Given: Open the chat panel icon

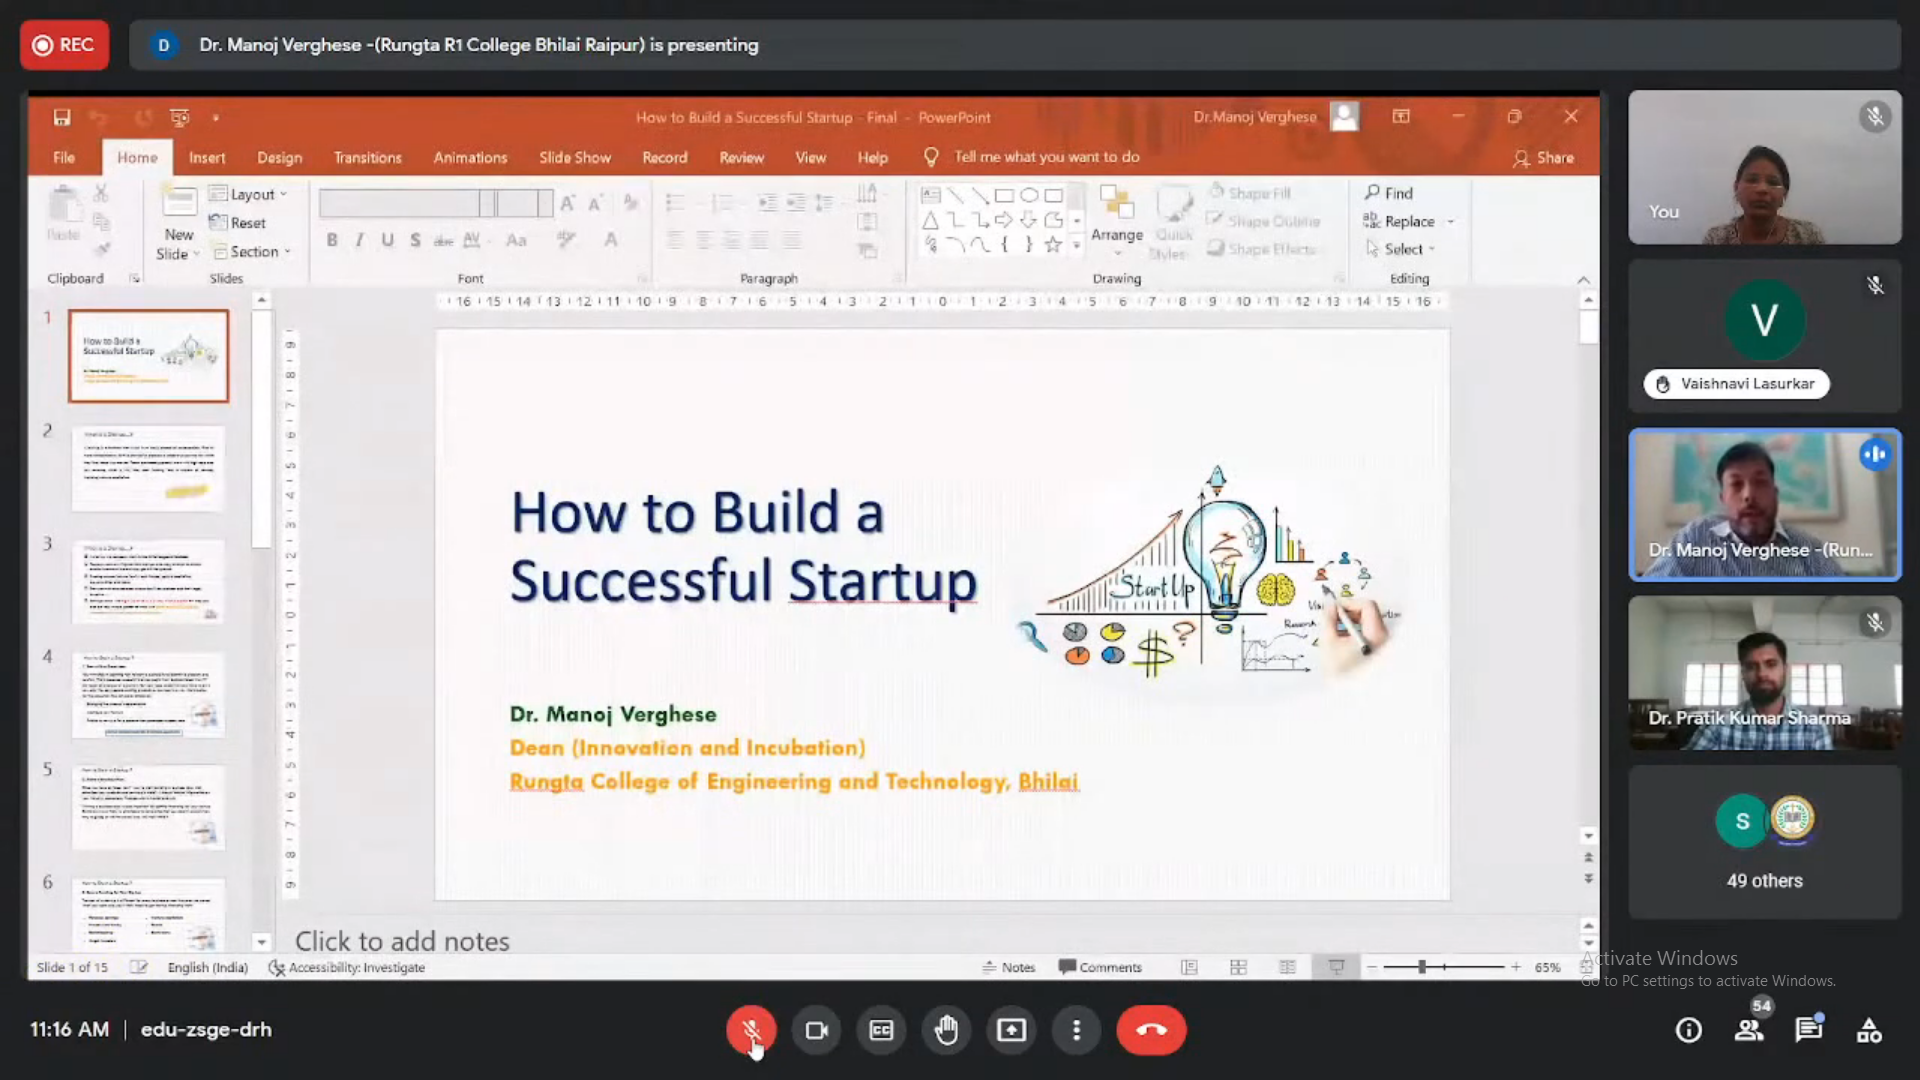Looking at the screenshot, I should [x=1808, y=1030].
